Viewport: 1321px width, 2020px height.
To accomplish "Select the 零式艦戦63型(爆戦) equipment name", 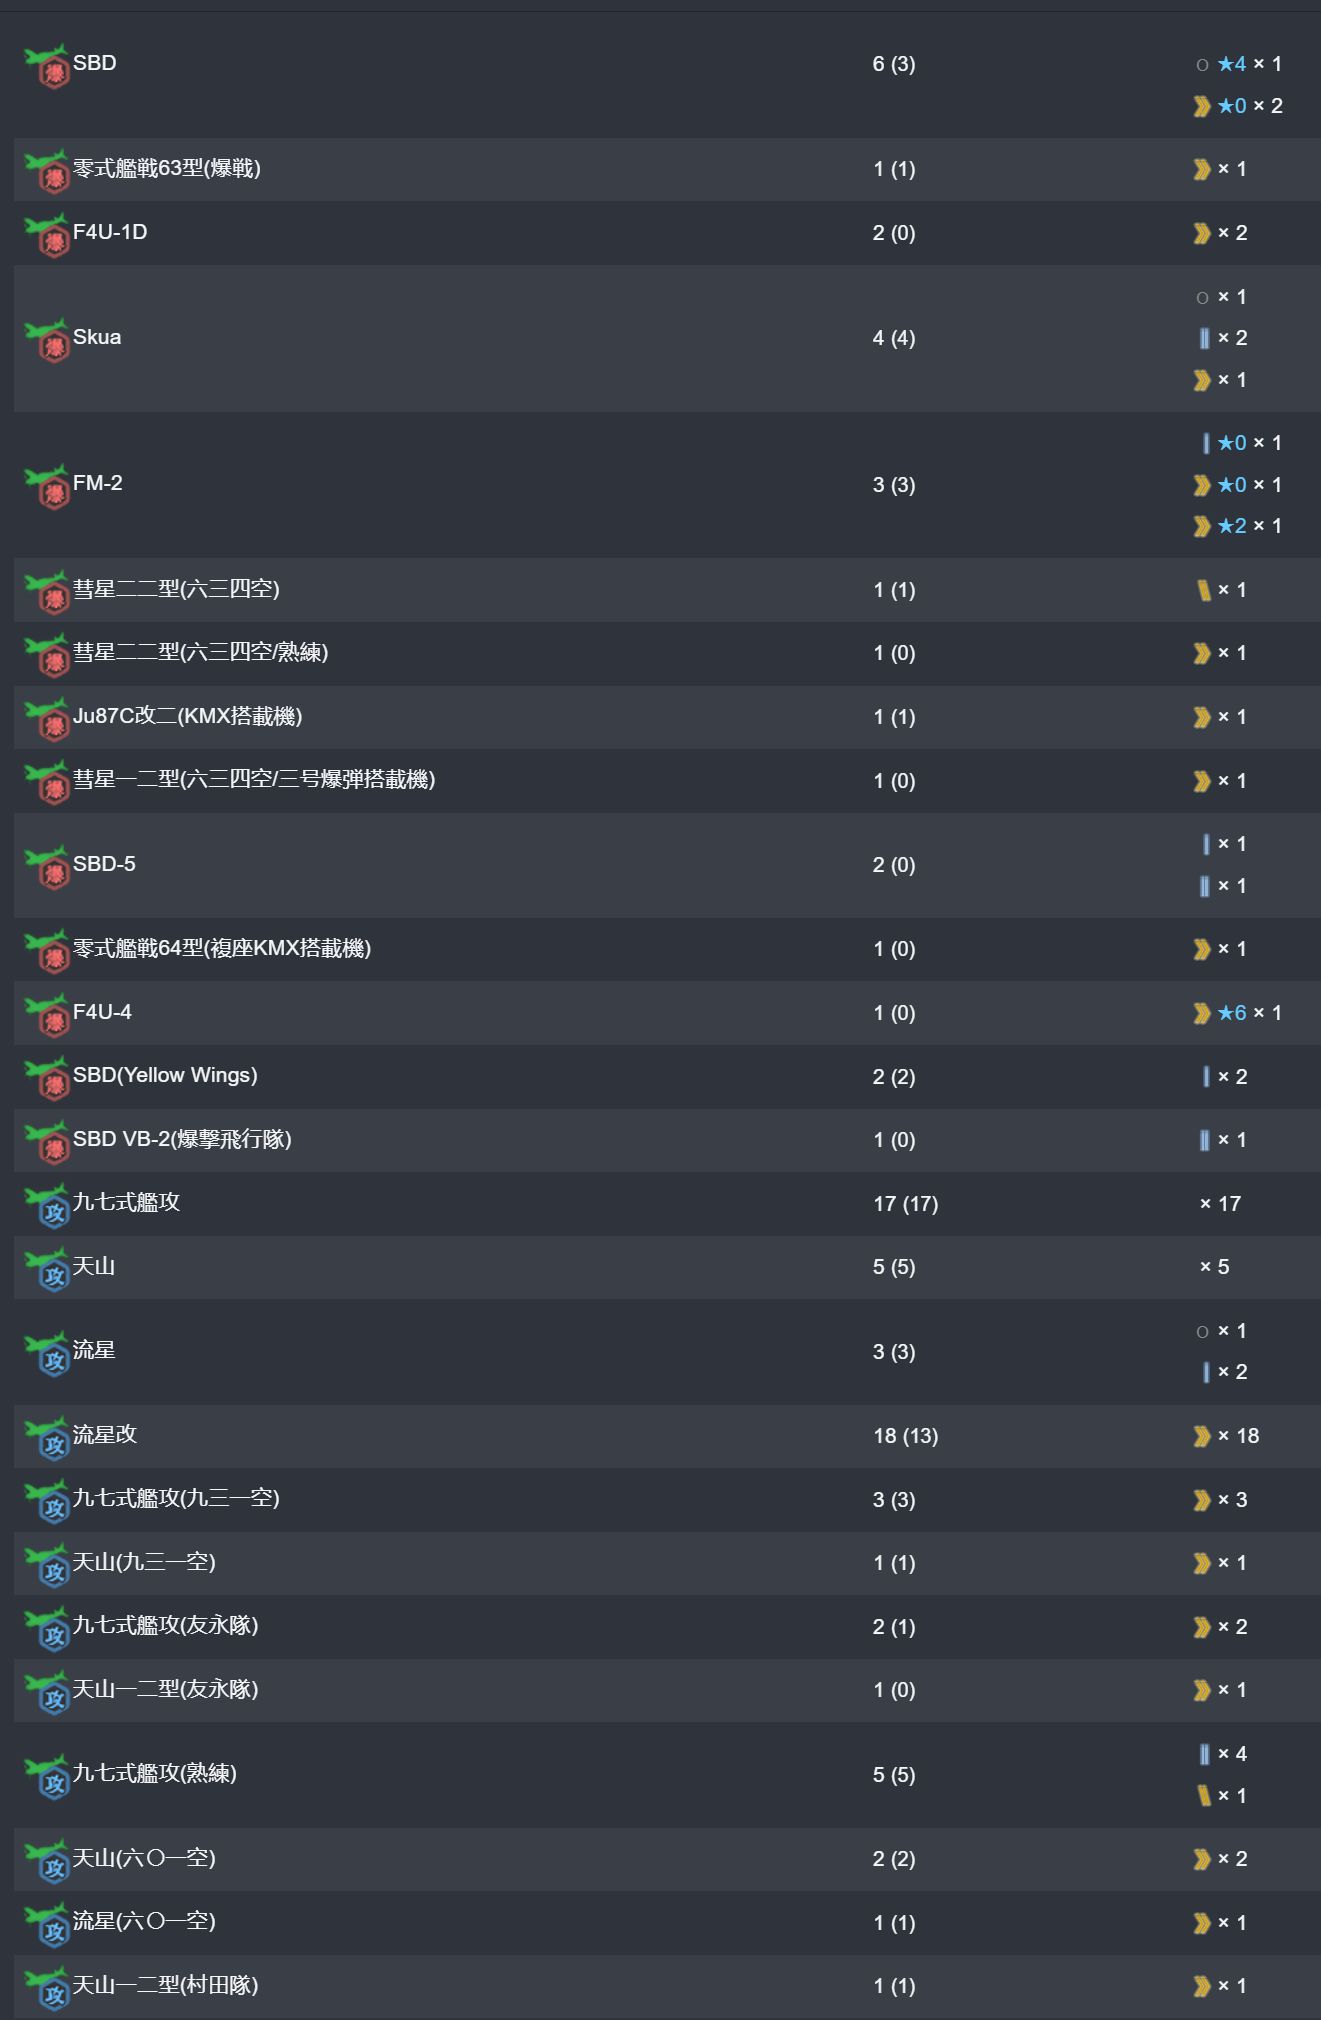I will (x=167, y=168).
